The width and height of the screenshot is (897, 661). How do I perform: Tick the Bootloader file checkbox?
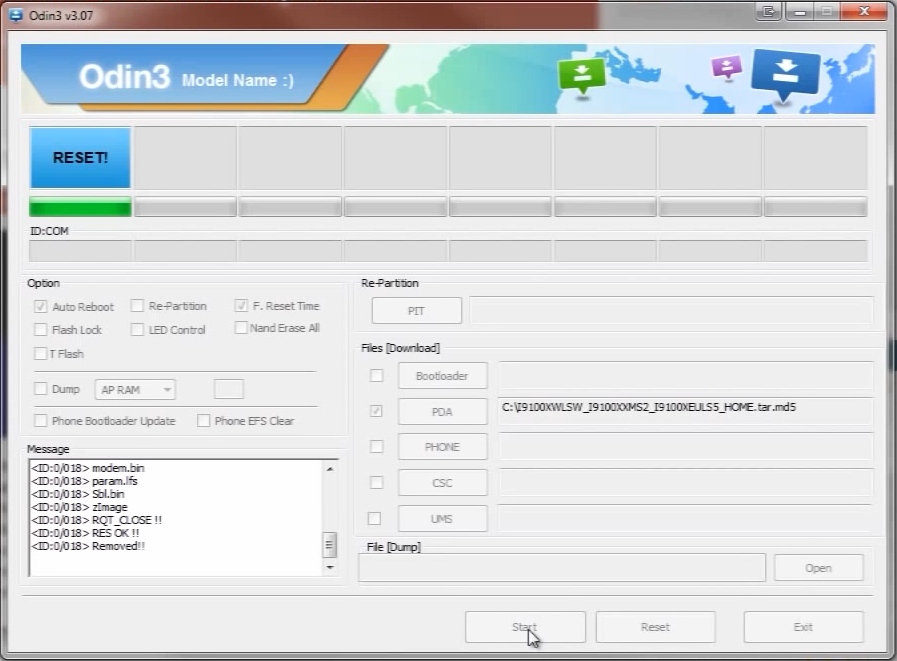coord(376,375)
